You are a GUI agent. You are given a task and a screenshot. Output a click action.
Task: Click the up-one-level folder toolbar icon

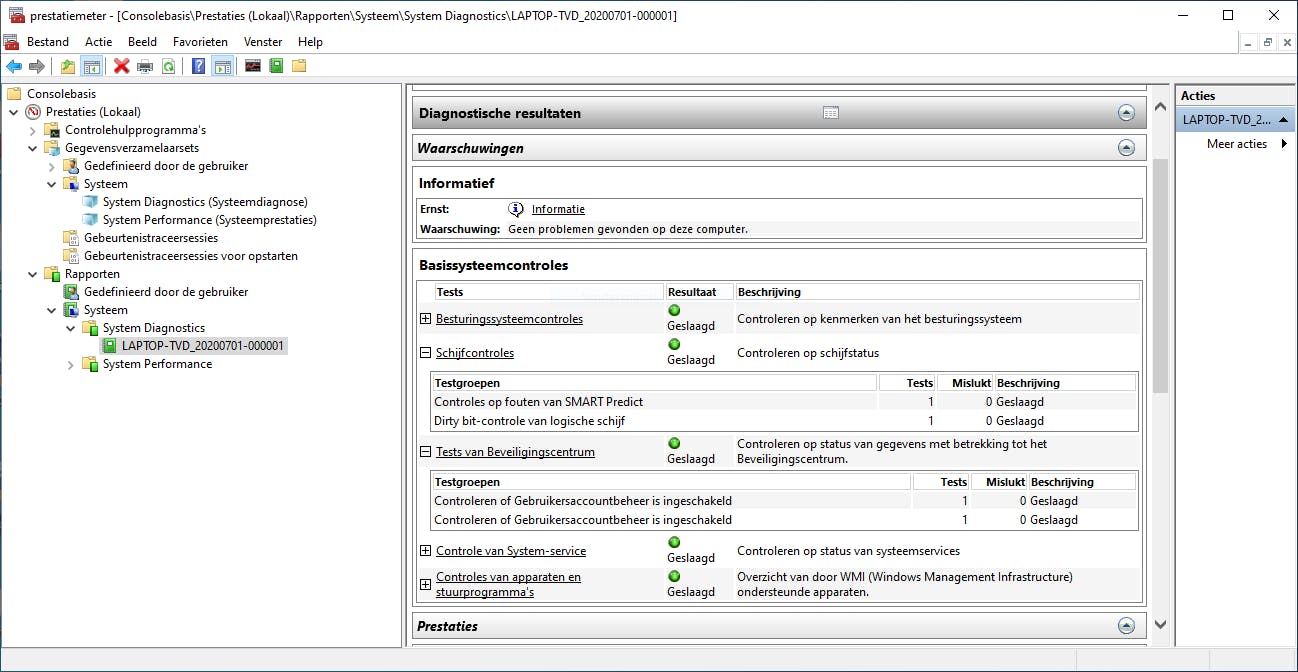(68, 66)
